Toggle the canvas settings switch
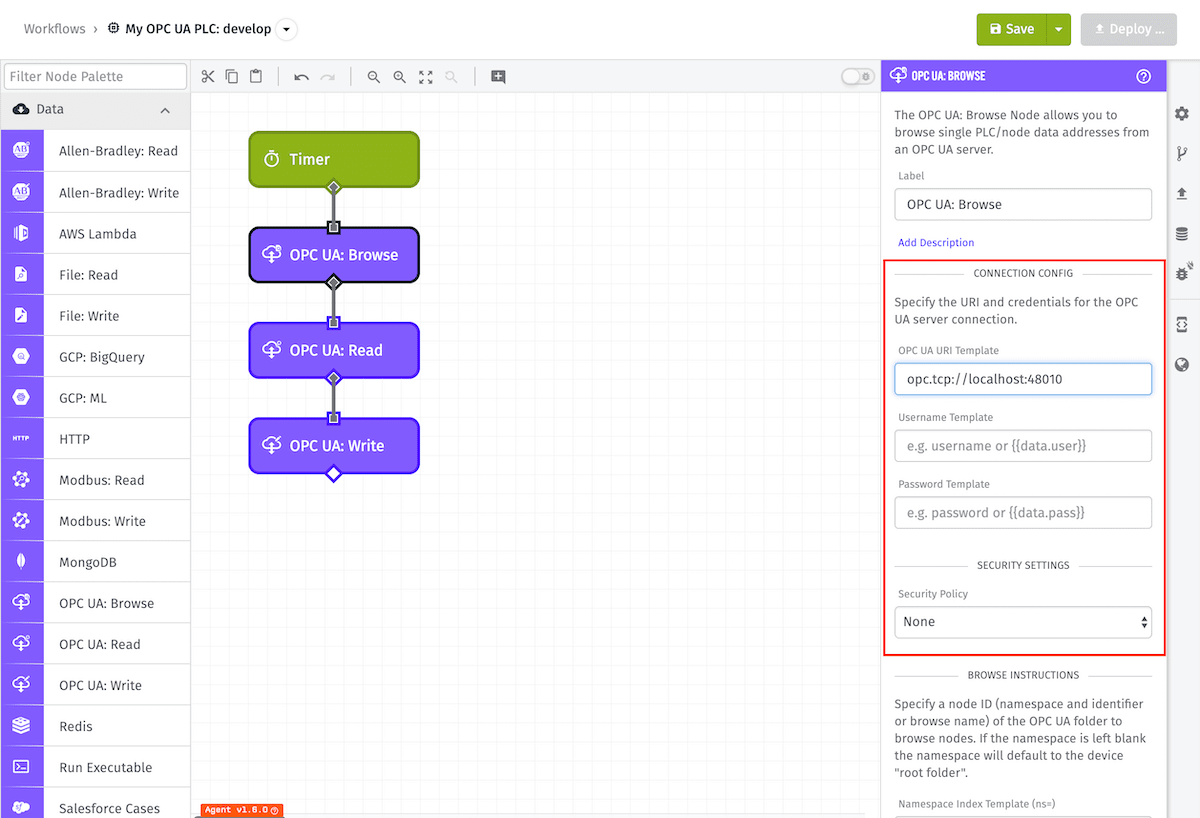 (x=857, y=77)
